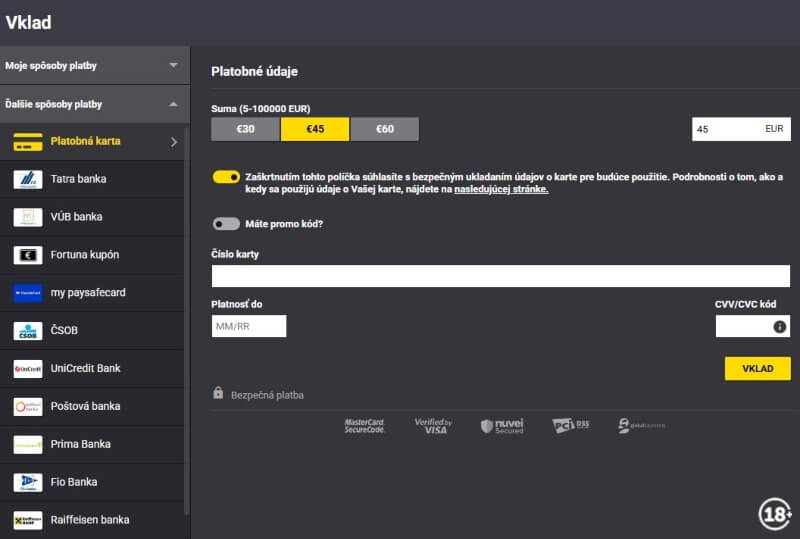Open the 'nasledujúcej stránke' link

(501, 189)
